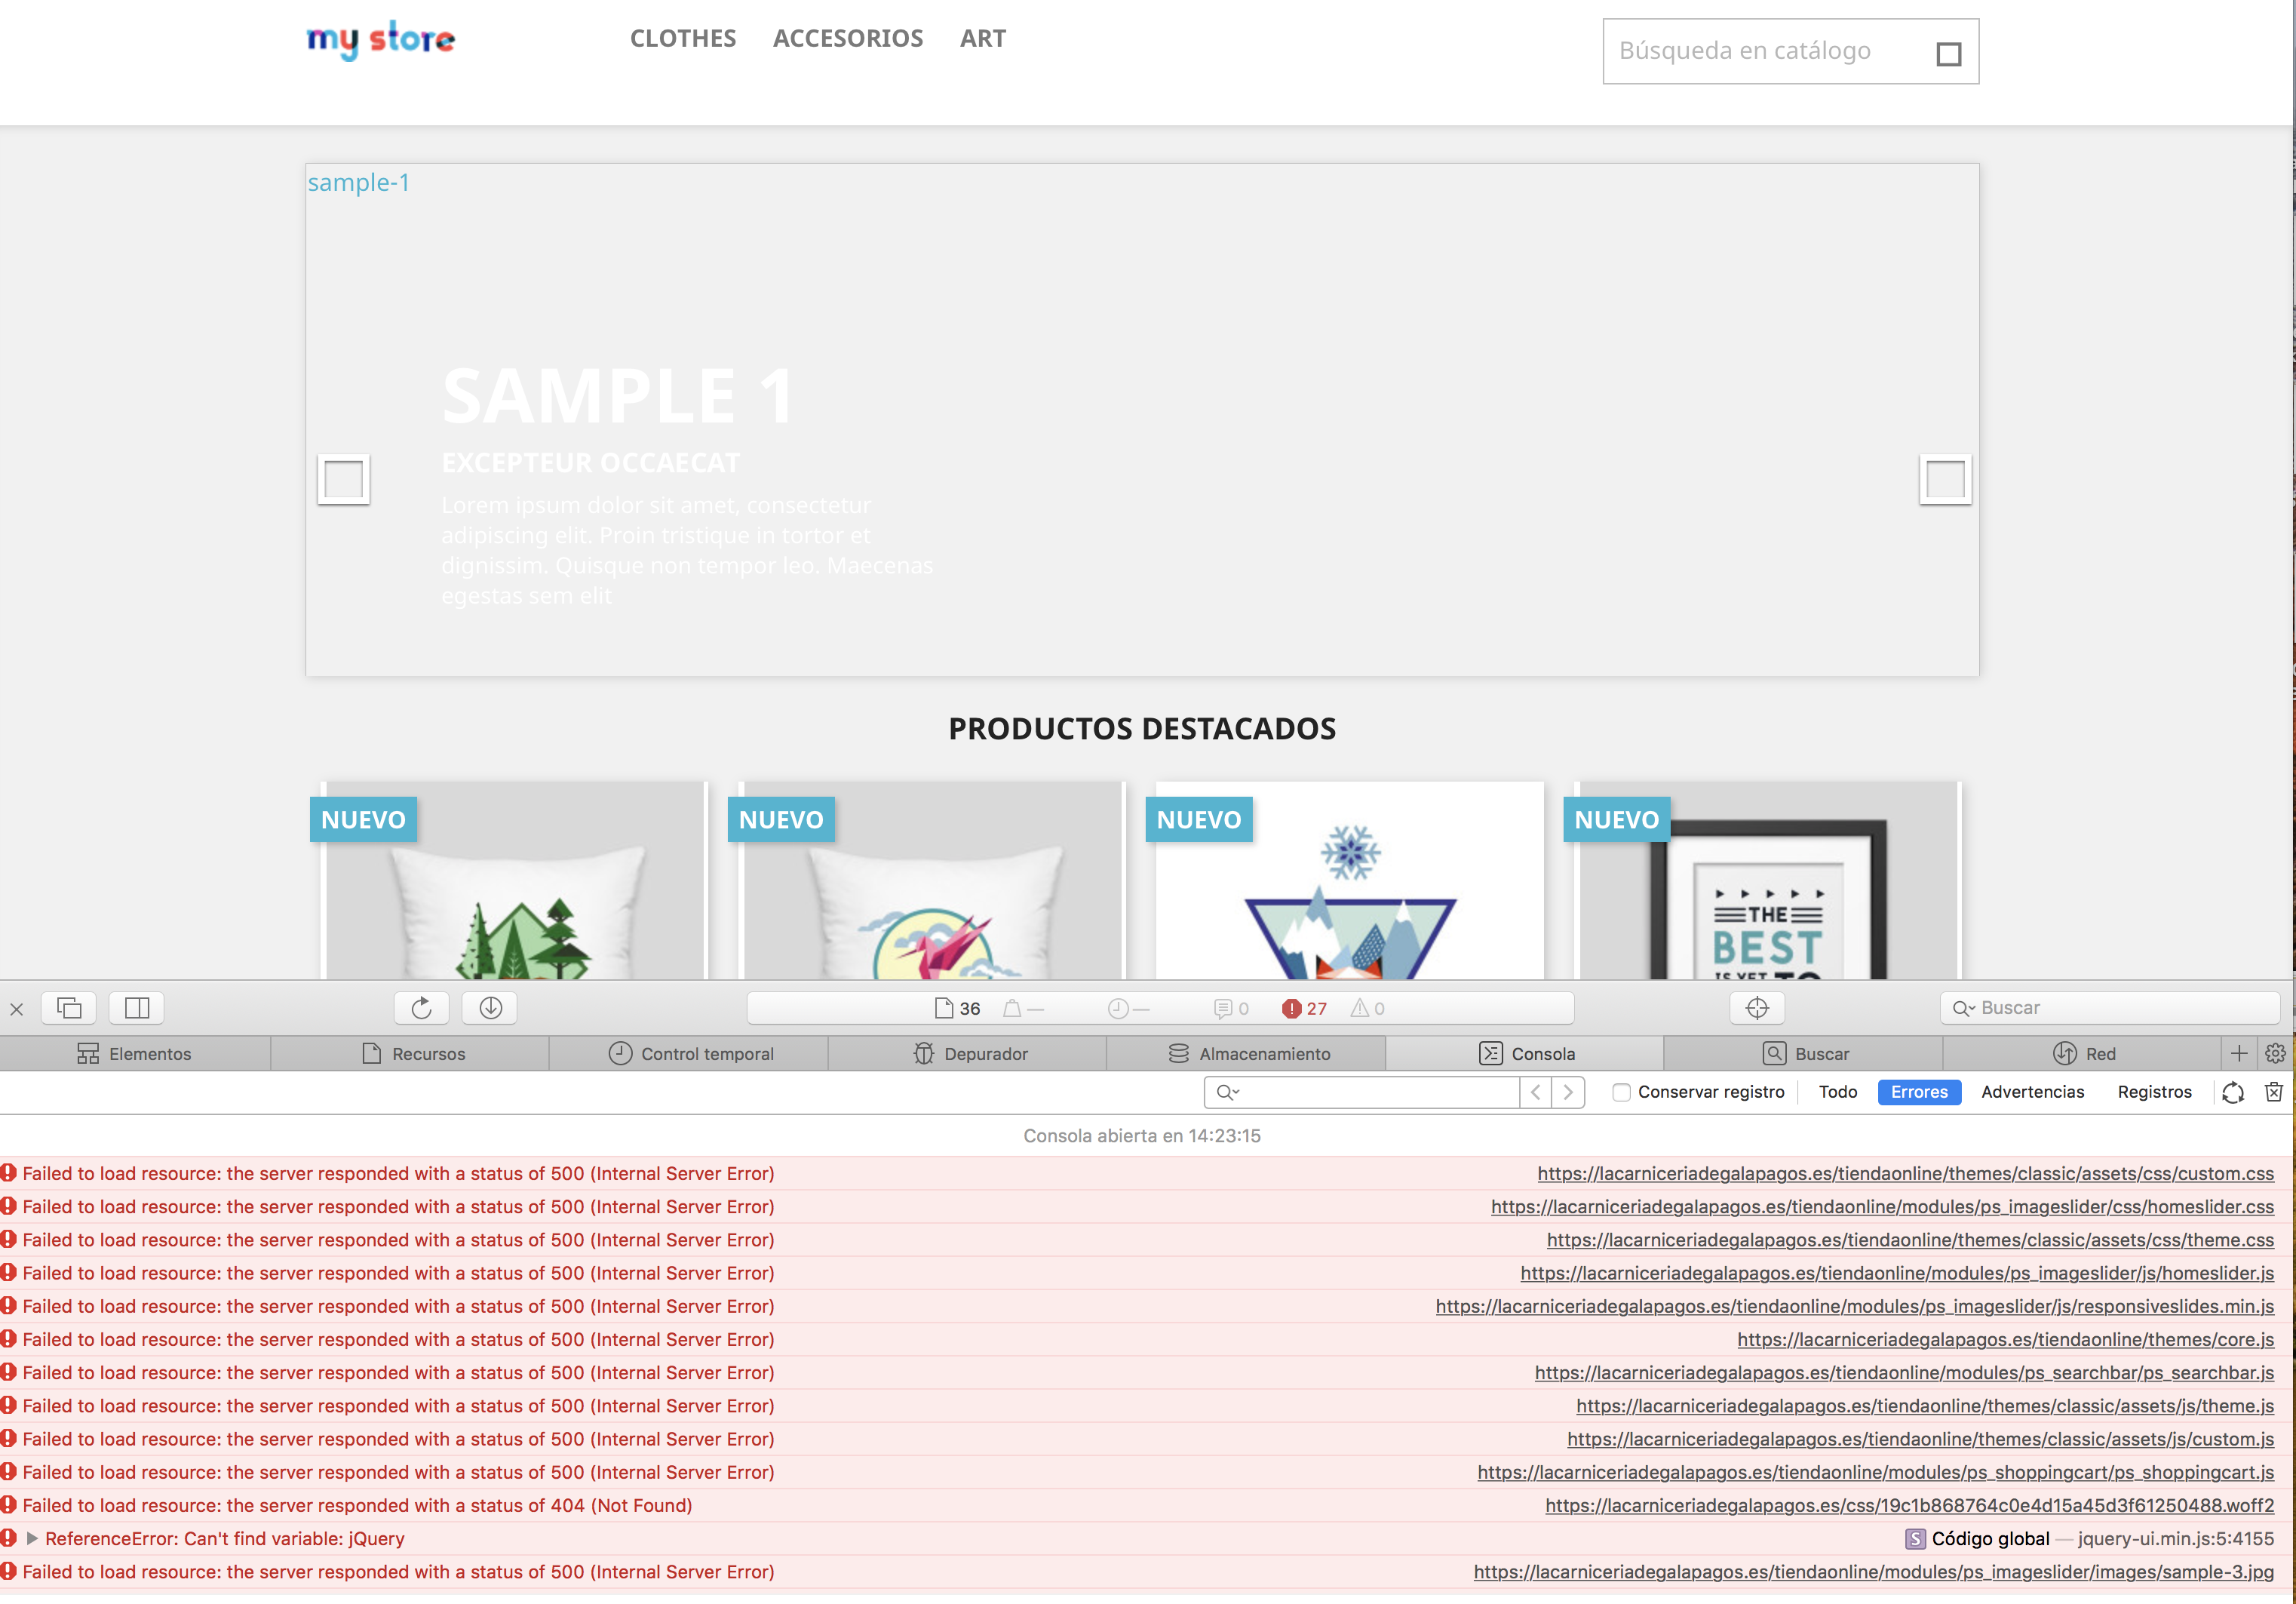2296x1604 pixels.
Task: Expand the ReferenceError jQuery disclosure triangle
Action: click(32, 1538)
